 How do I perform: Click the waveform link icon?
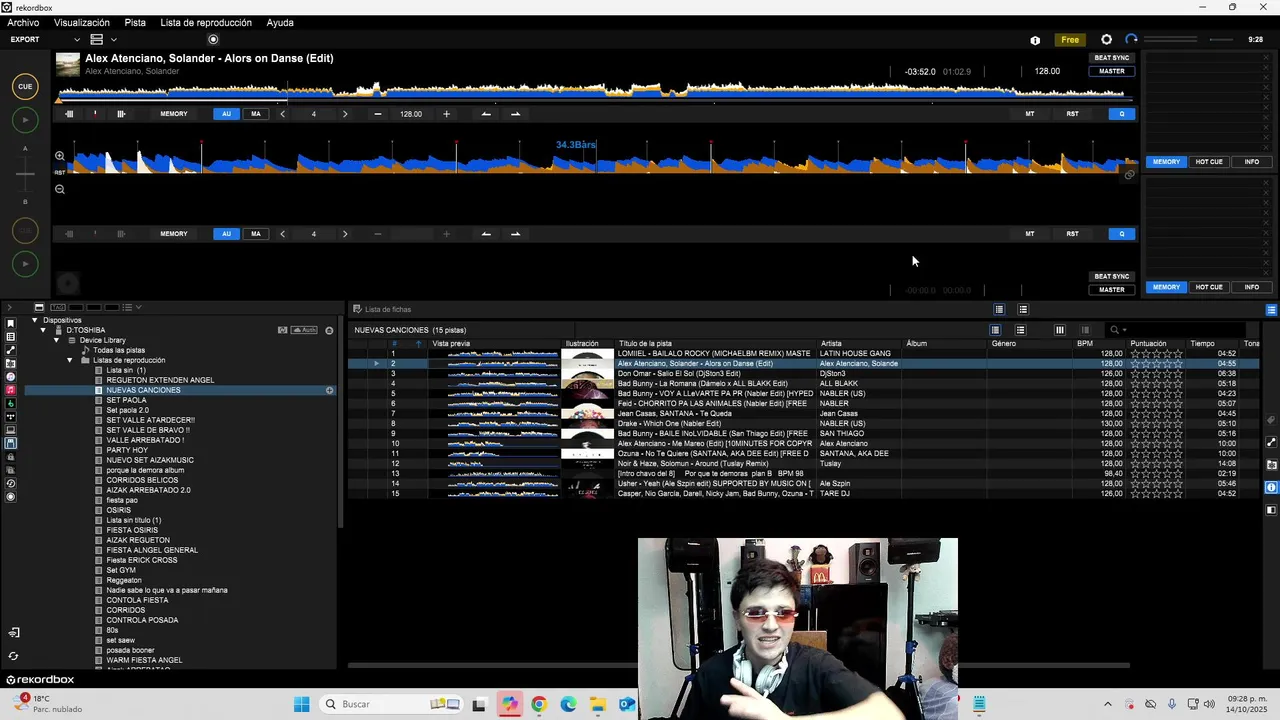[x=1129, y=175]
